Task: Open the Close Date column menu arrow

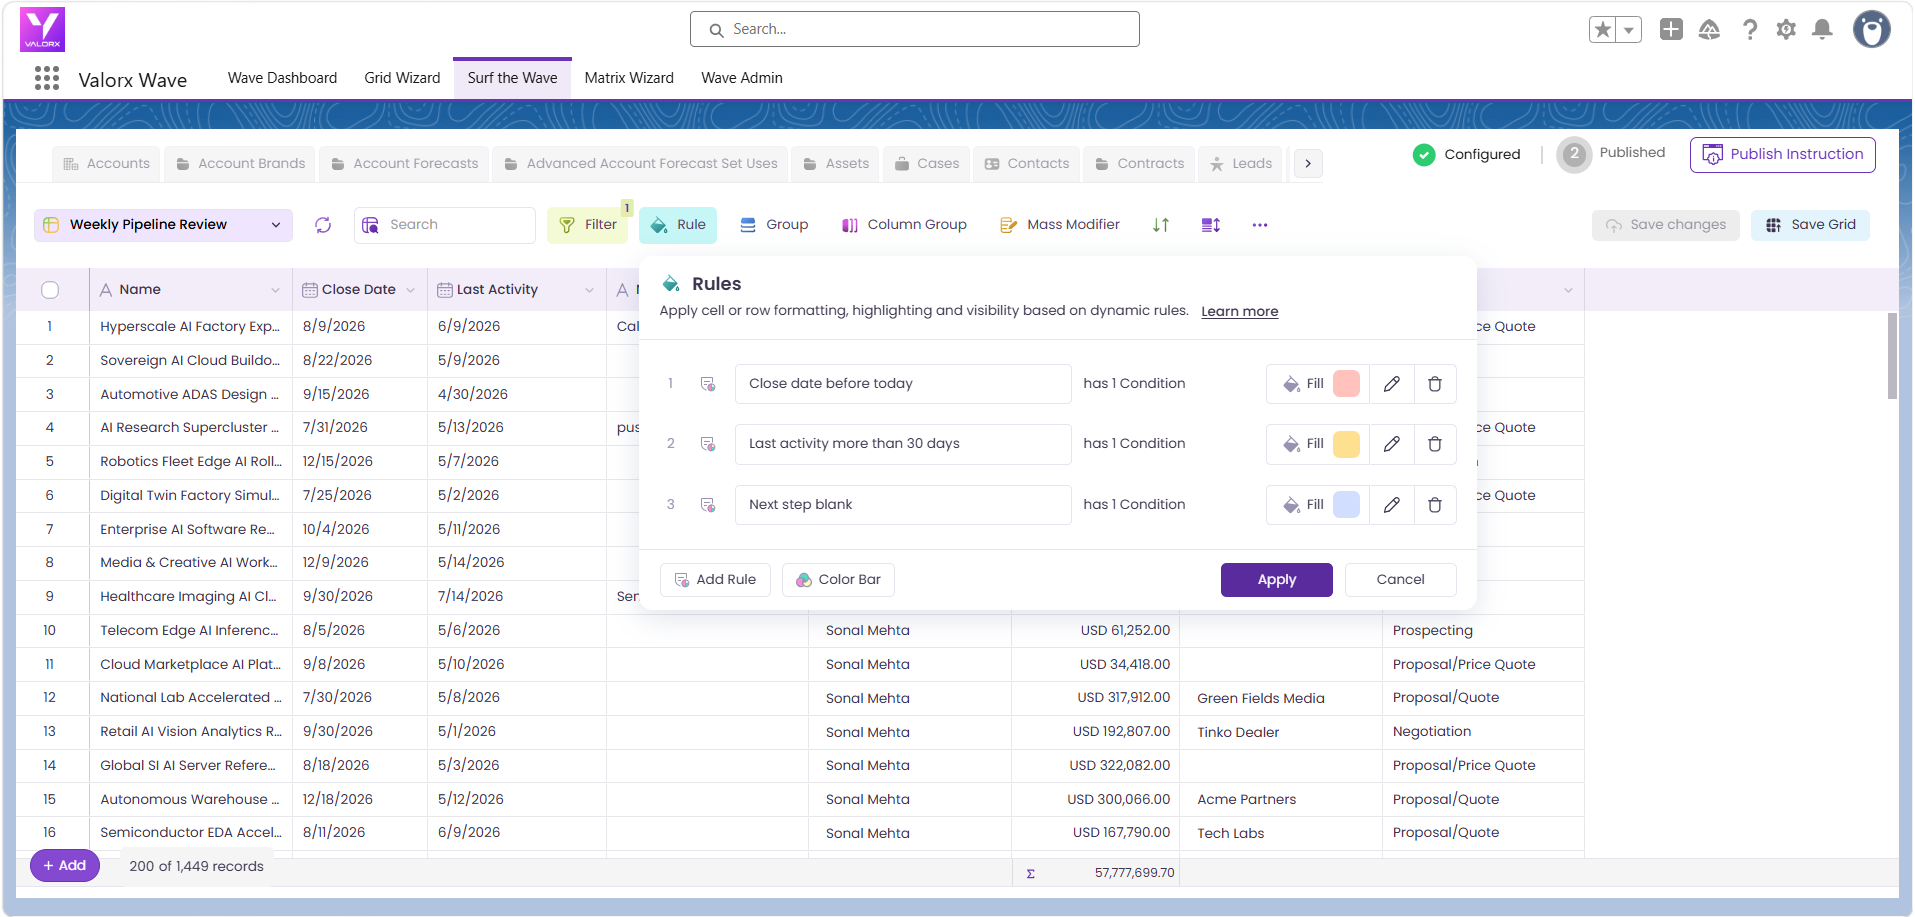Action: coord(410,290)
